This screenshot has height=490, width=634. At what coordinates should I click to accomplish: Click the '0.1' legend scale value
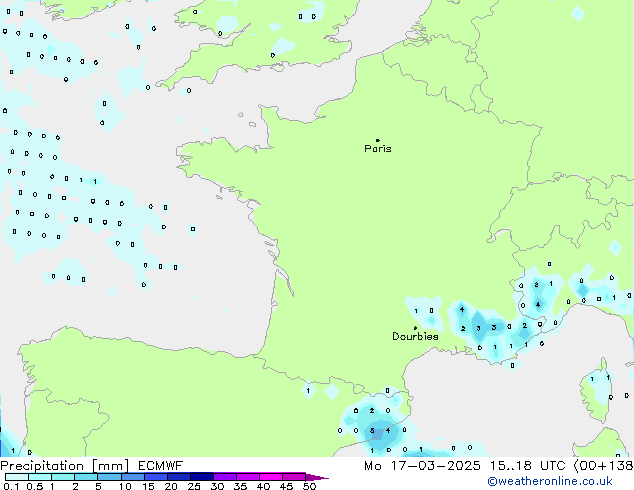coord(11,486)
